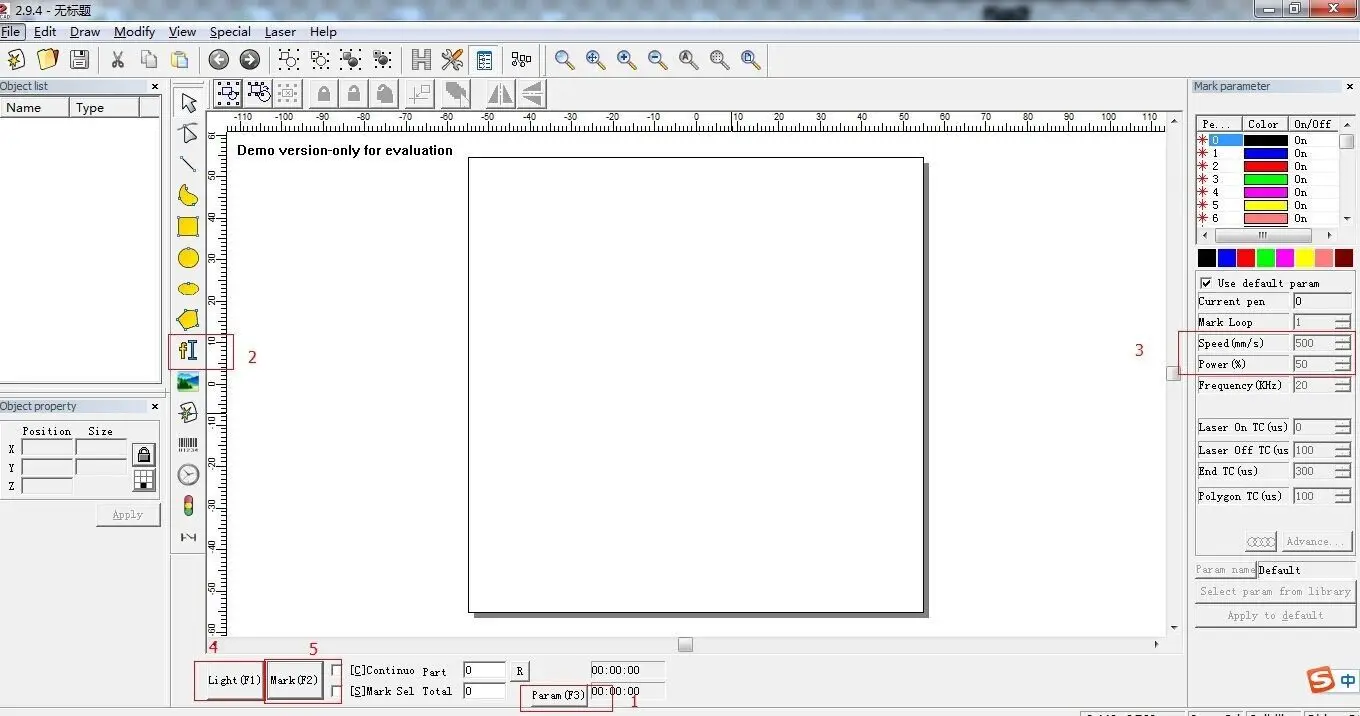
Task: Click the canvas horizontal scrollbar thumb
Action: click(685, 644)
